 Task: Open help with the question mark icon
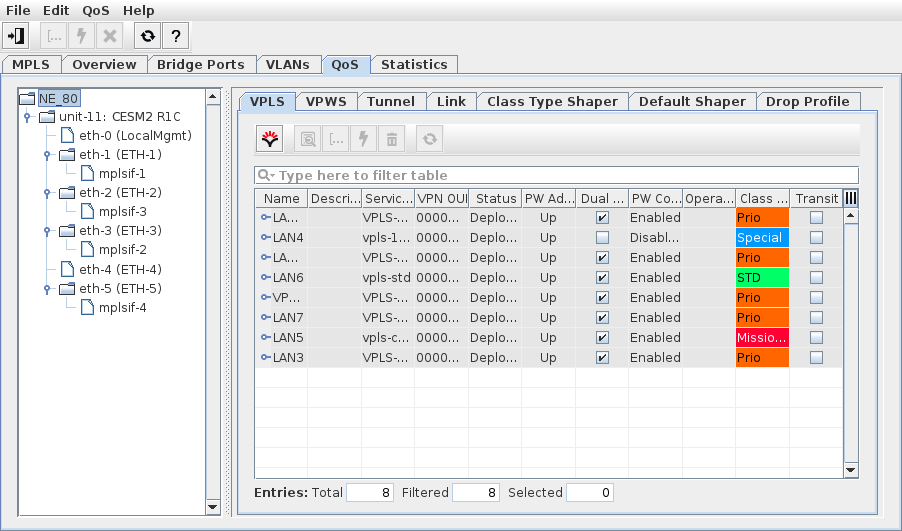tap(175, 36)
